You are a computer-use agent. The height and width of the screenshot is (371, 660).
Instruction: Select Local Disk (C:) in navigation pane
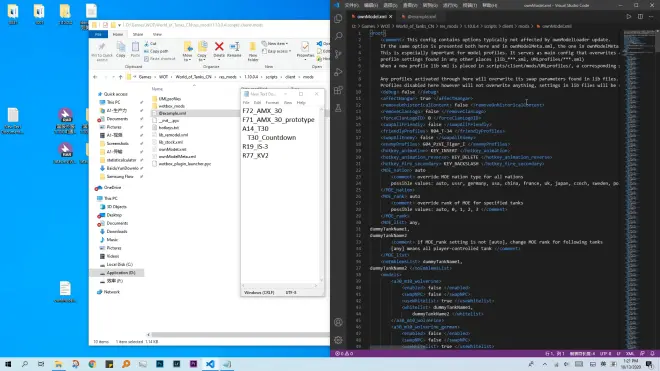pos(119,264)
